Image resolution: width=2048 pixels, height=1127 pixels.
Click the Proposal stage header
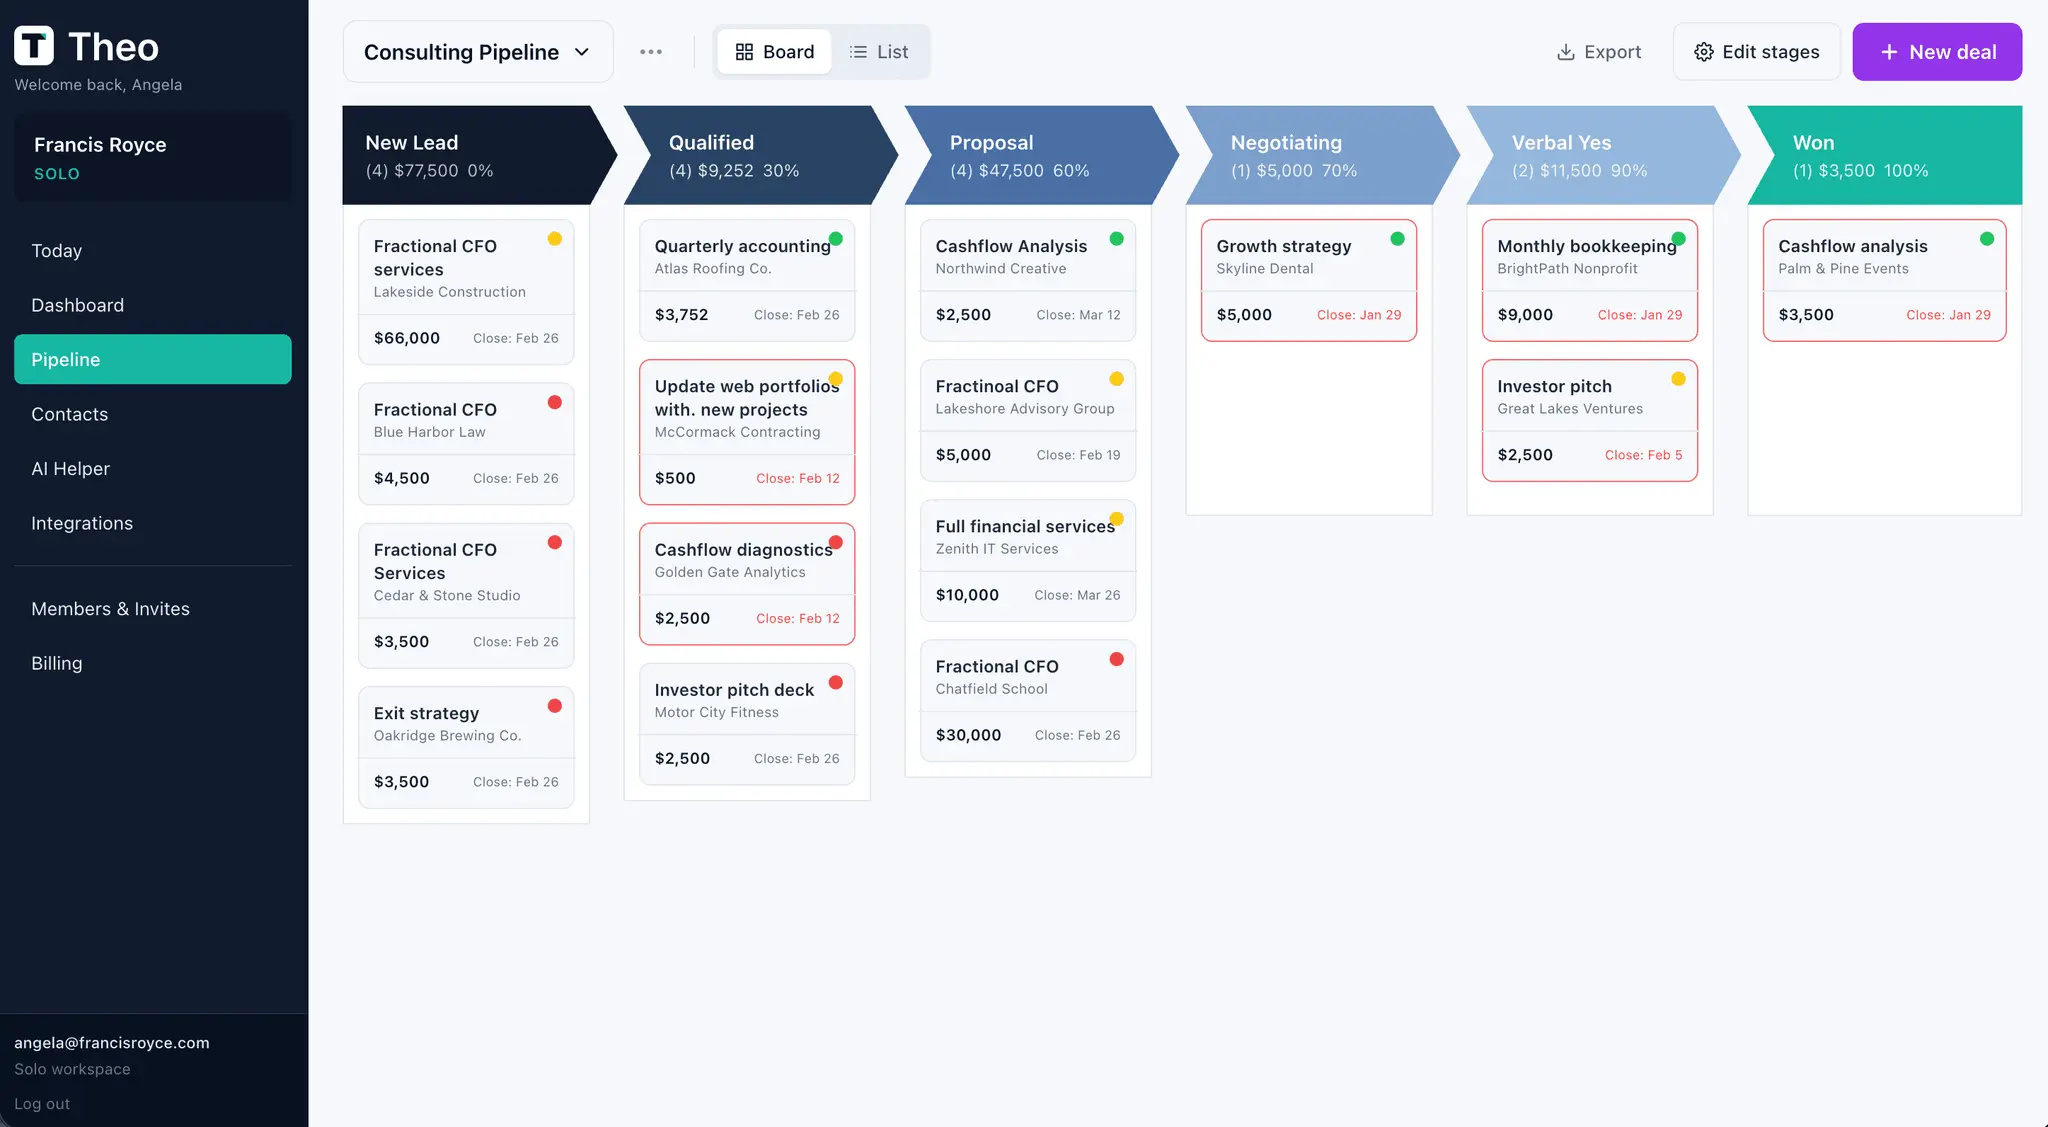(1041, 156)
